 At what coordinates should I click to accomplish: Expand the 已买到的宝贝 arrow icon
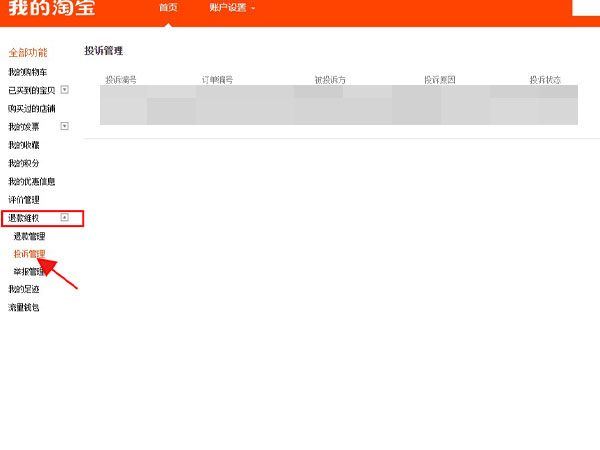pos(64,90)
